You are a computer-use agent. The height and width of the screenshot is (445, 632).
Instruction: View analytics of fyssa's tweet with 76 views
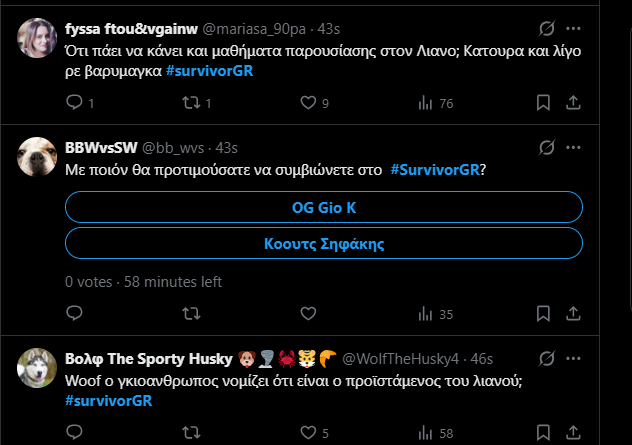pyautogui.click(x=424, y=102)
